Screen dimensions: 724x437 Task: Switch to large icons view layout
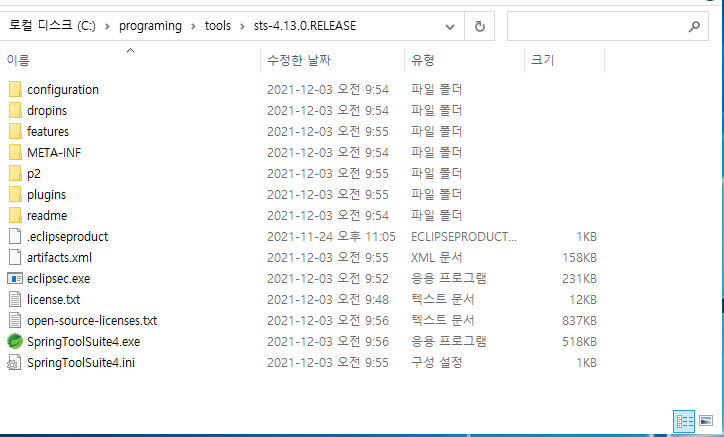[706, 421]
